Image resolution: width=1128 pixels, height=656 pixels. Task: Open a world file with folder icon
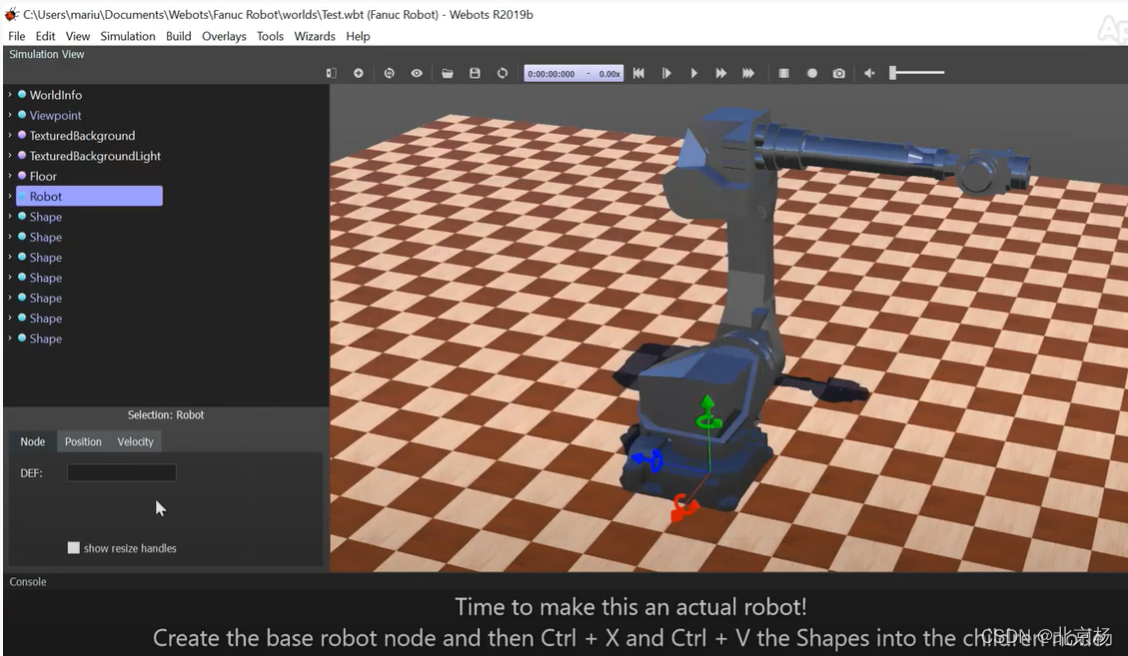click(x=447, y=73)
